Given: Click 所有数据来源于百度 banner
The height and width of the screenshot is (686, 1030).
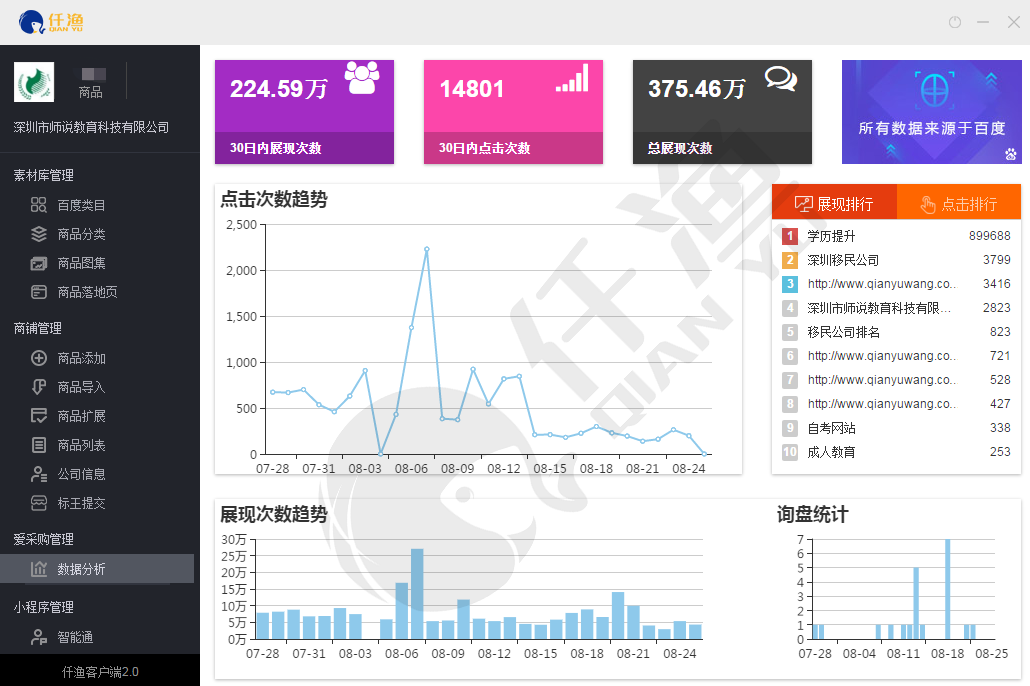Looking at the screenshot, I should click(931, 112).
